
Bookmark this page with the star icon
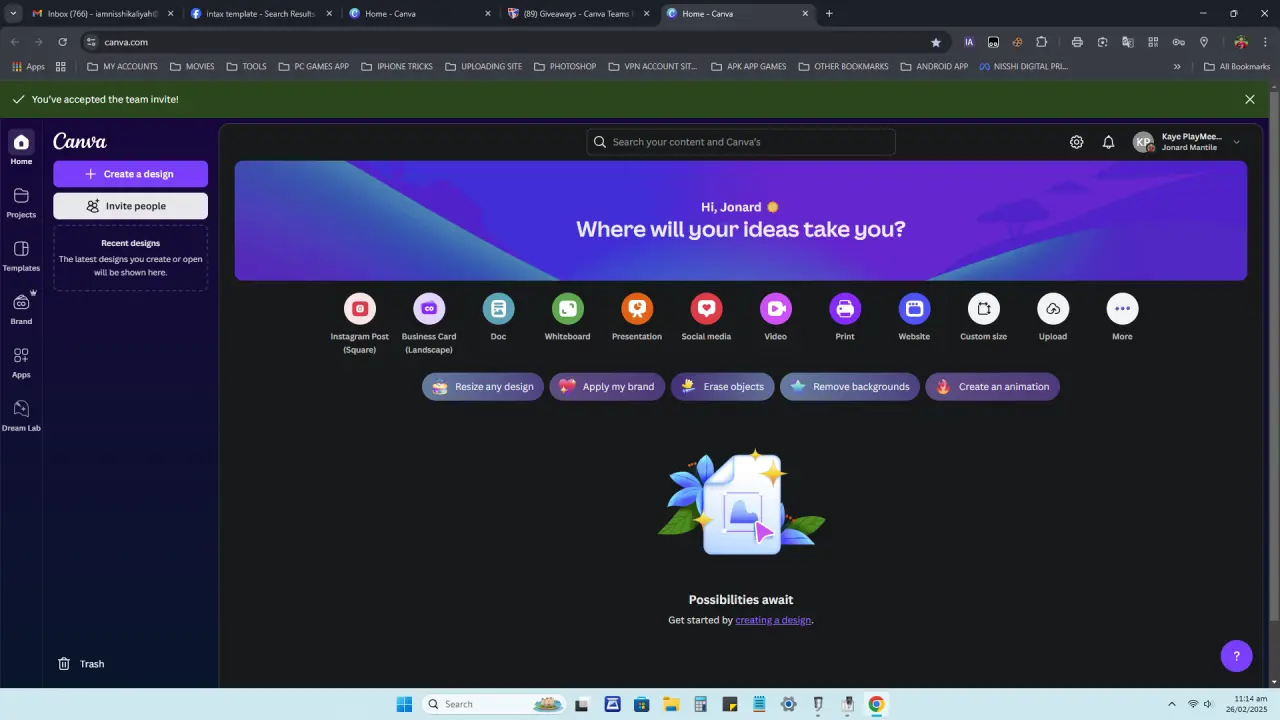(x=936, y=42)
